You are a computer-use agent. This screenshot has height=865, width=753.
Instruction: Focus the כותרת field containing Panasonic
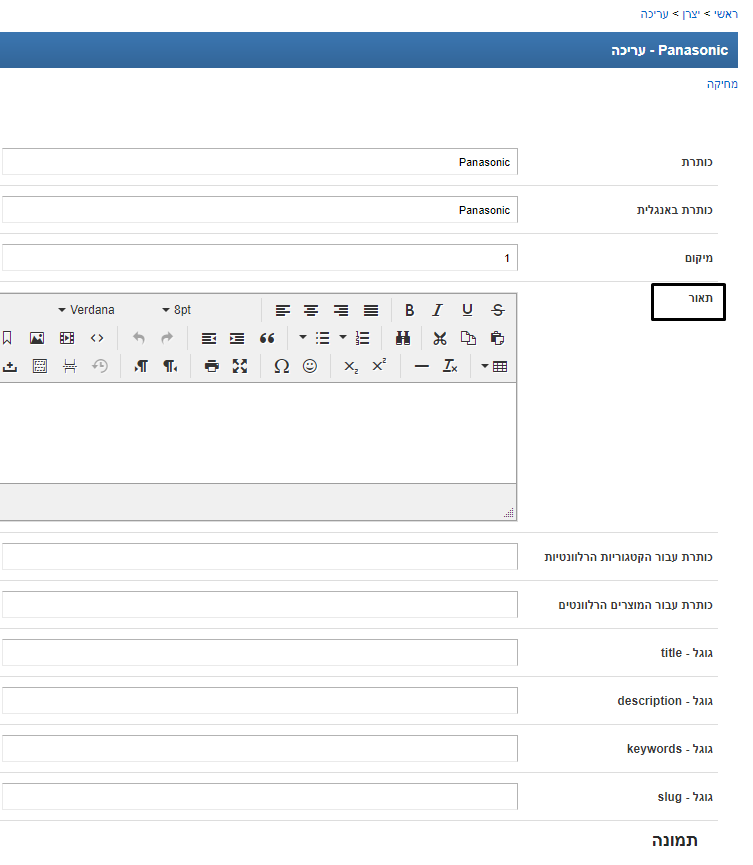(259, 162)
